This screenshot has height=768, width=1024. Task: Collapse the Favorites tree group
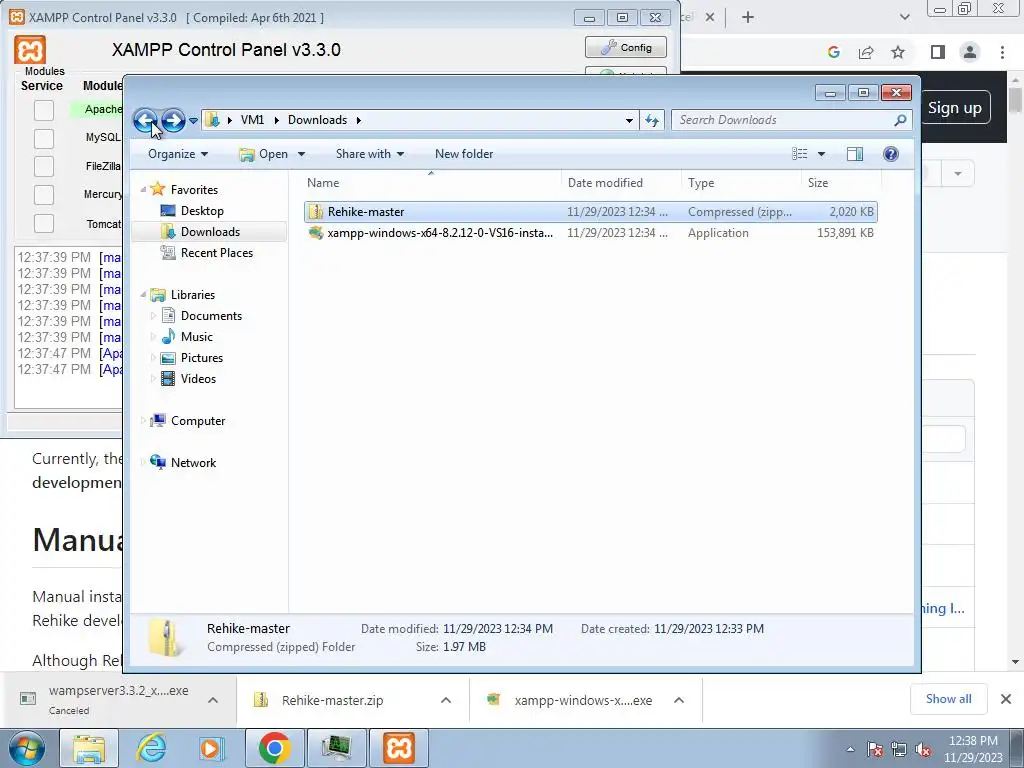pos(143,189)
